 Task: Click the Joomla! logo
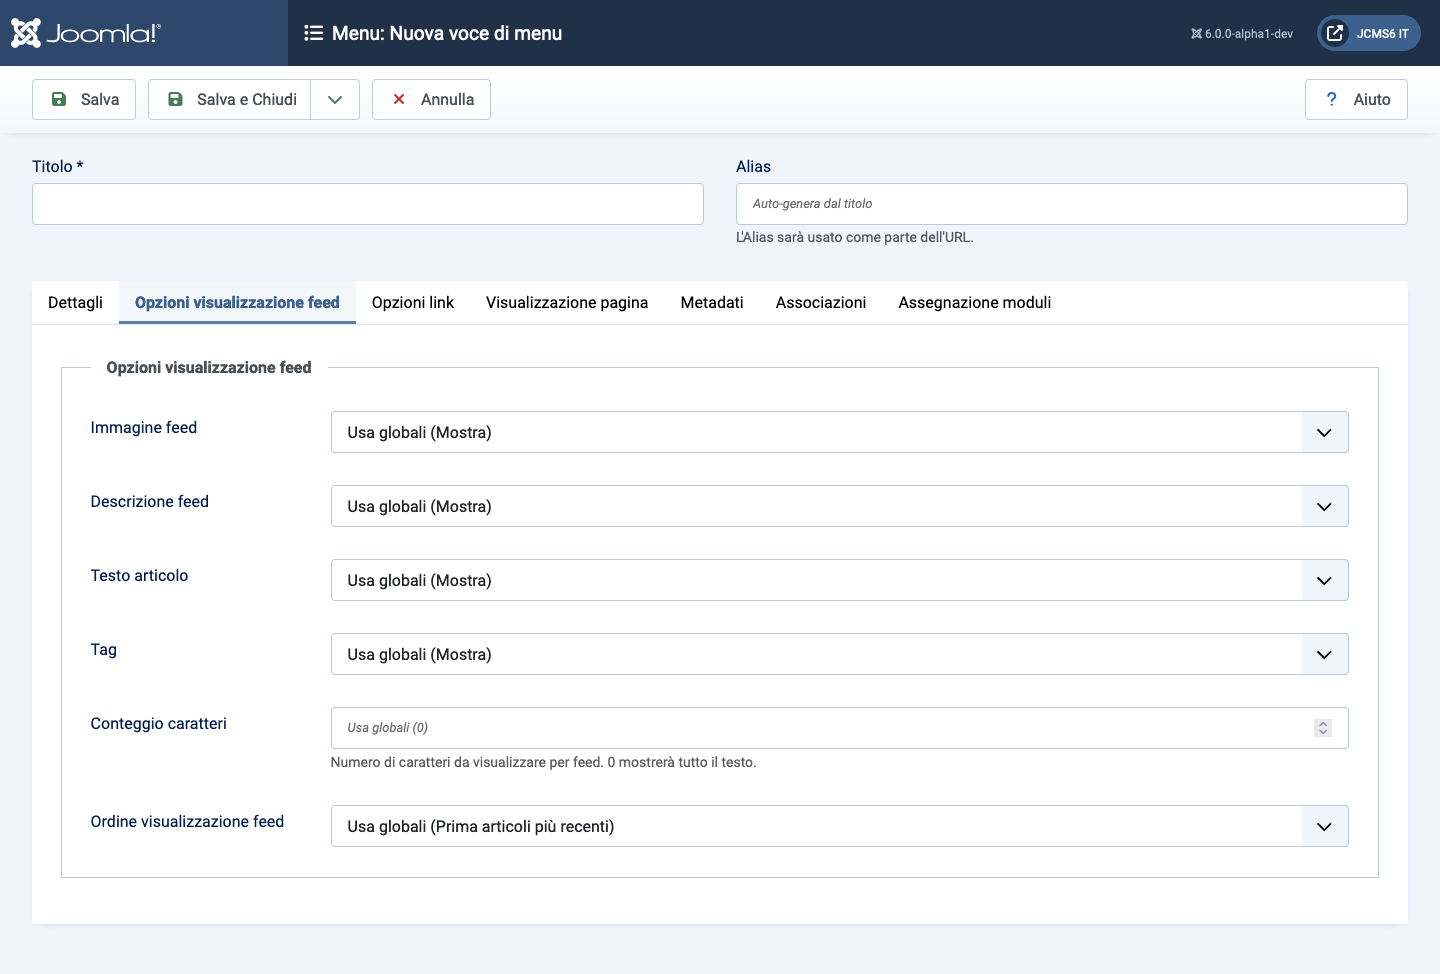(85, 33)
